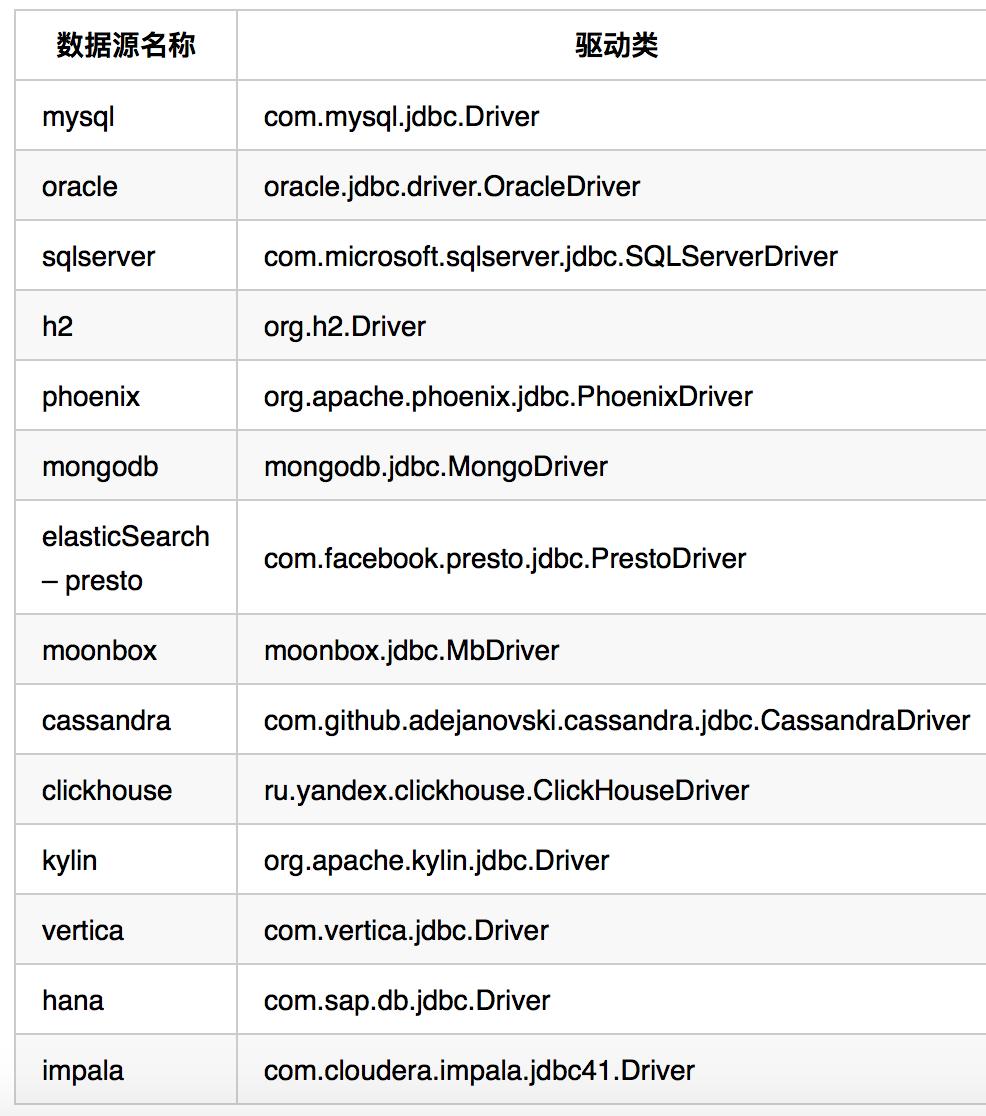Viewport: 986px width, 1116px height.
Task: Select the mysql data source cell
Action: click(x=78, y=117)
